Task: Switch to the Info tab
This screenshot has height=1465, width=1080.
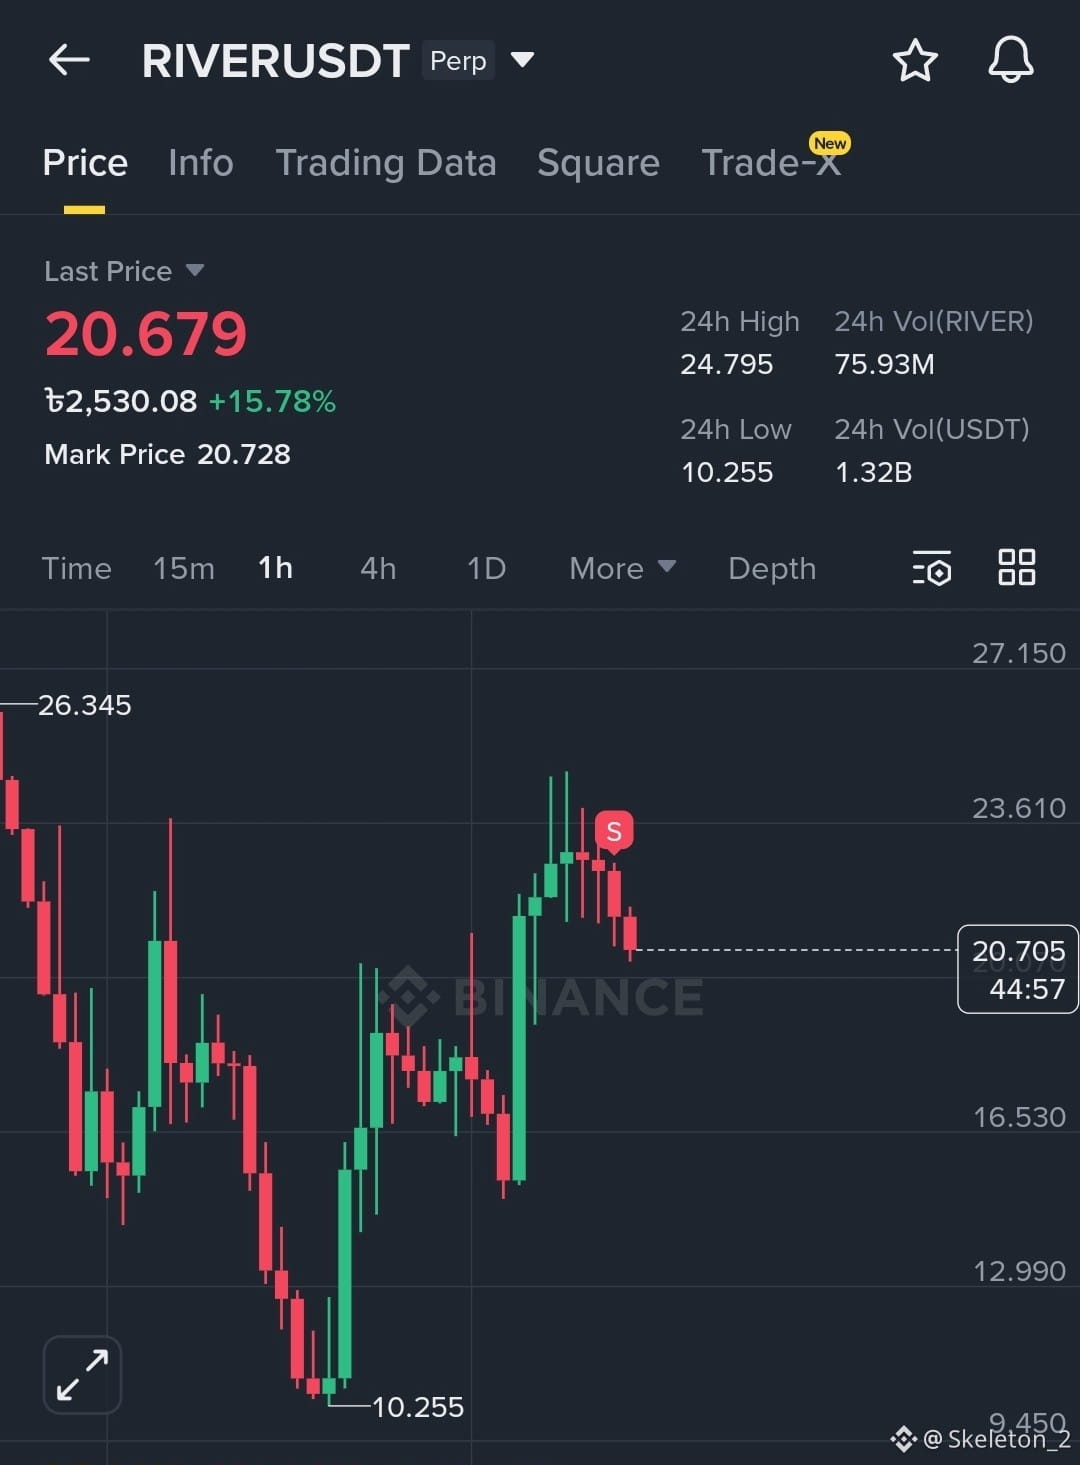Action: click(x=201, y=163)
